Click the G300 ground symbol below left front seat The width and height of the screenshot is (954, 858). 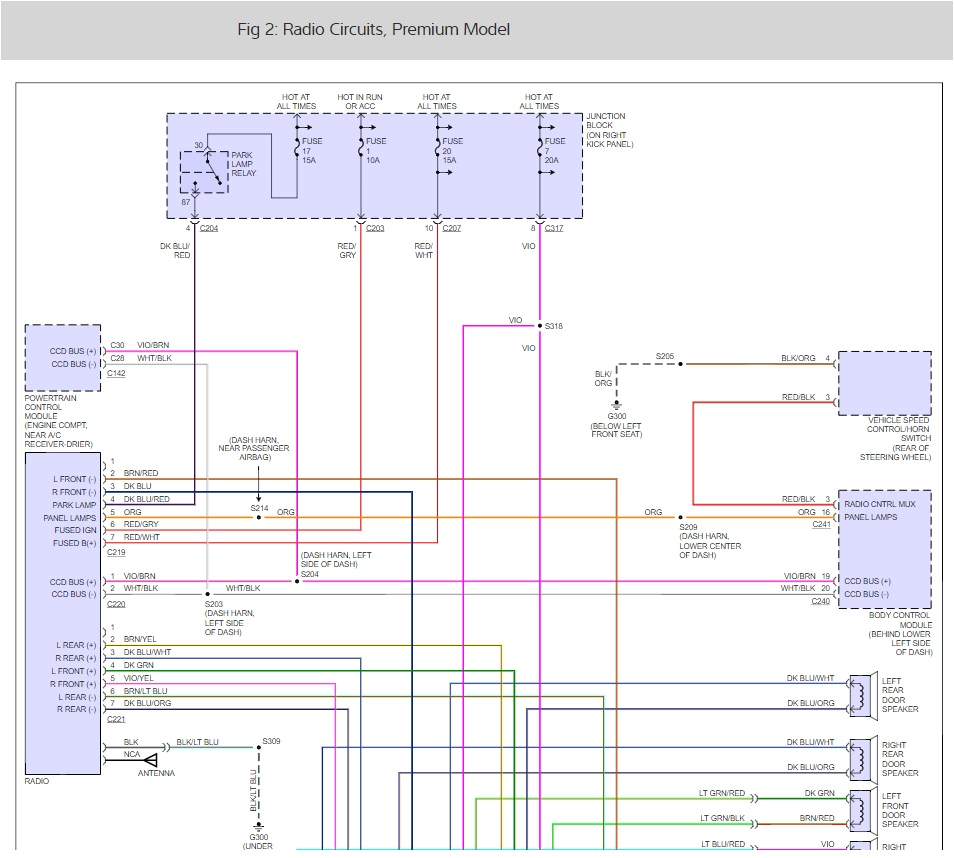pyautogui.click(x=617, y=406)
